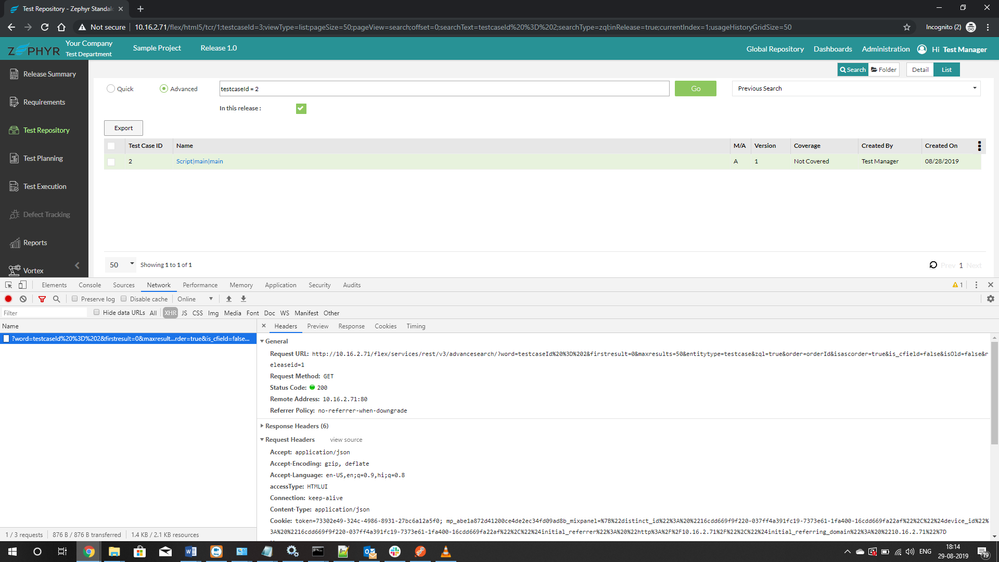Click the grid refresh icon near pagination
999x562 pixels.
point(933,265)
